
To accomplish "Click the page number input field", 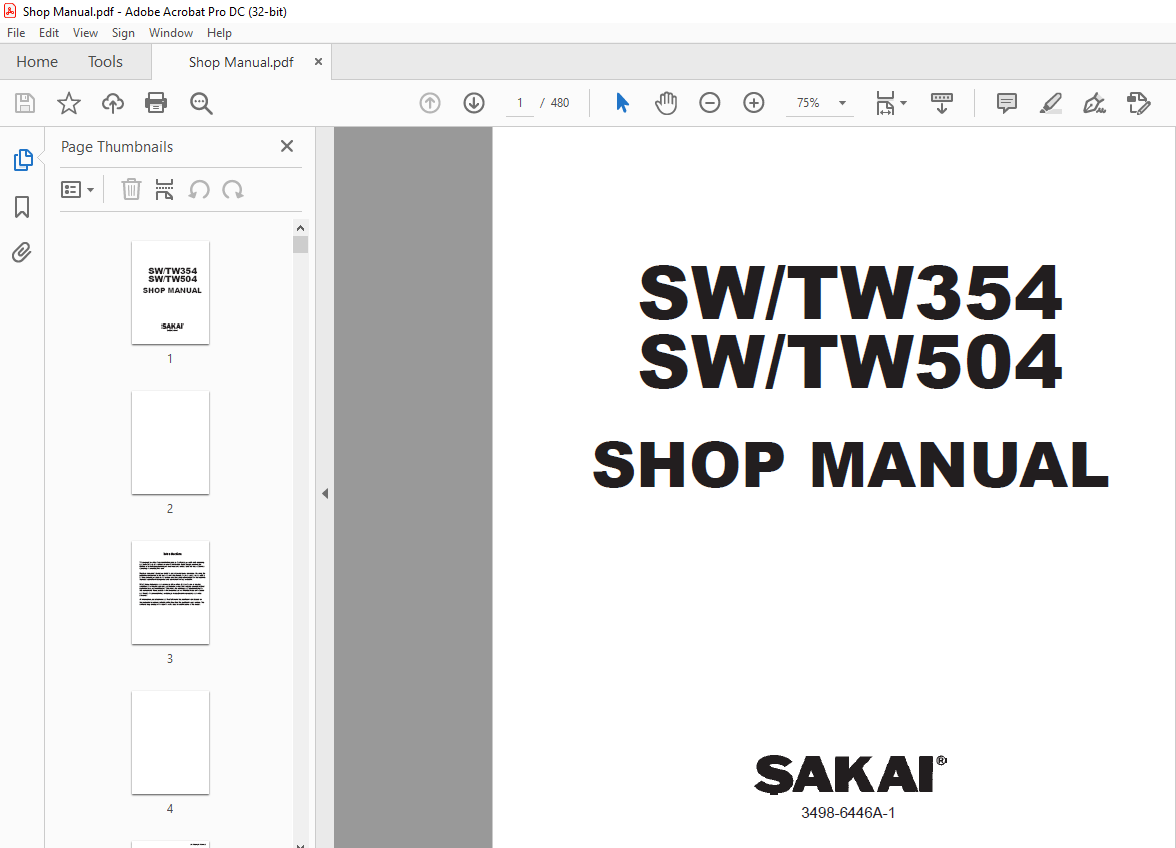I will (x=520, y=103).
